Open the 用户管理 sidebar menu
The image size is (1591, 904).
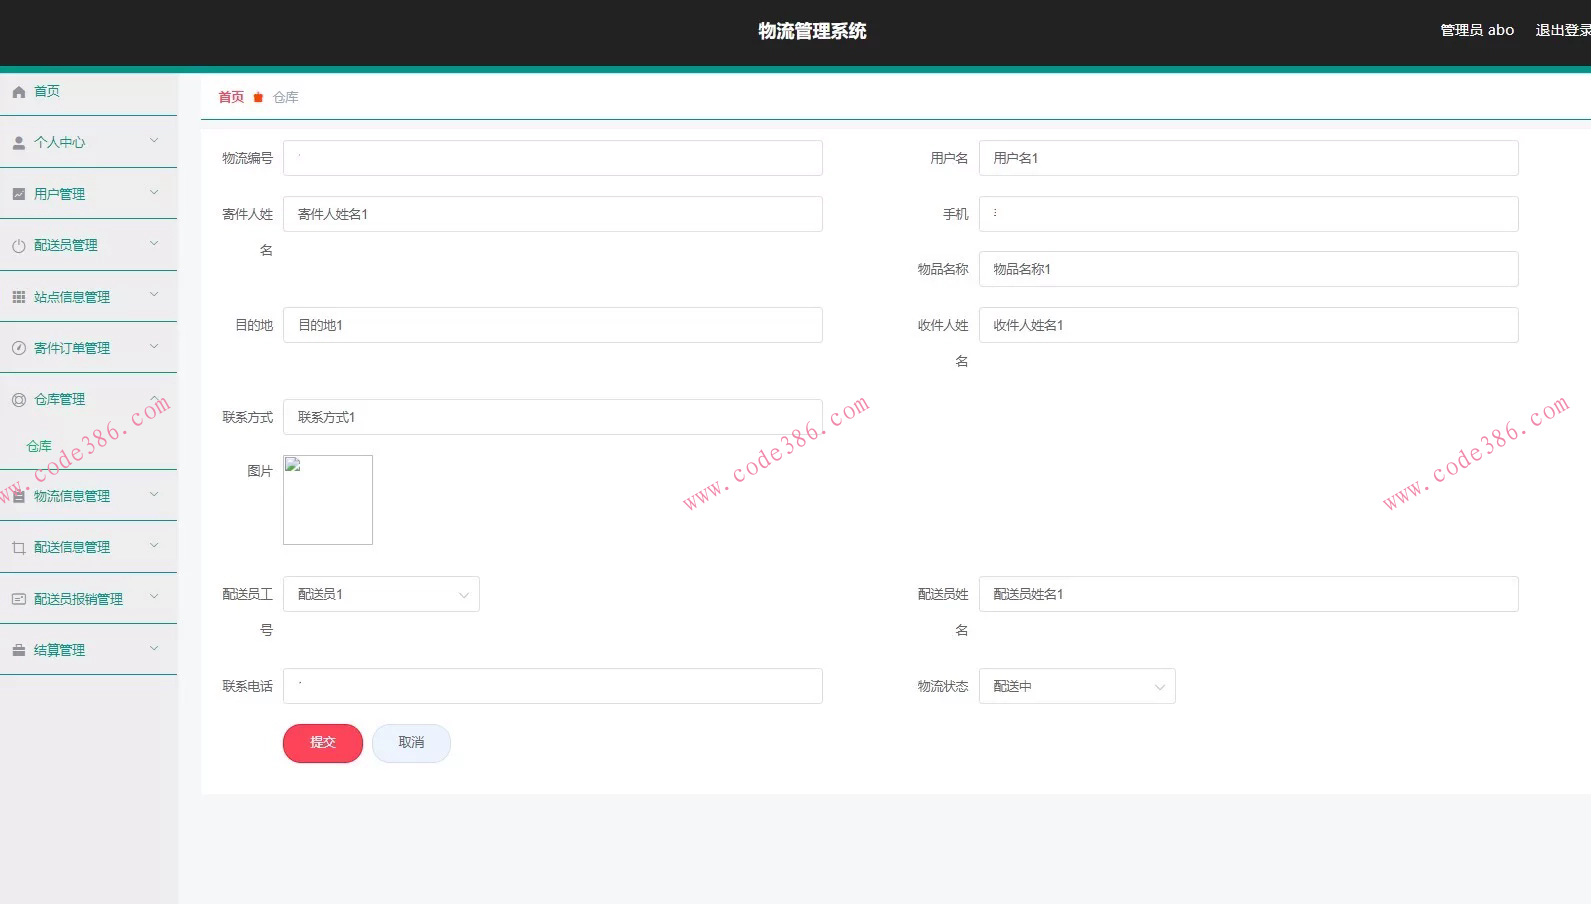tap(89, 194)
